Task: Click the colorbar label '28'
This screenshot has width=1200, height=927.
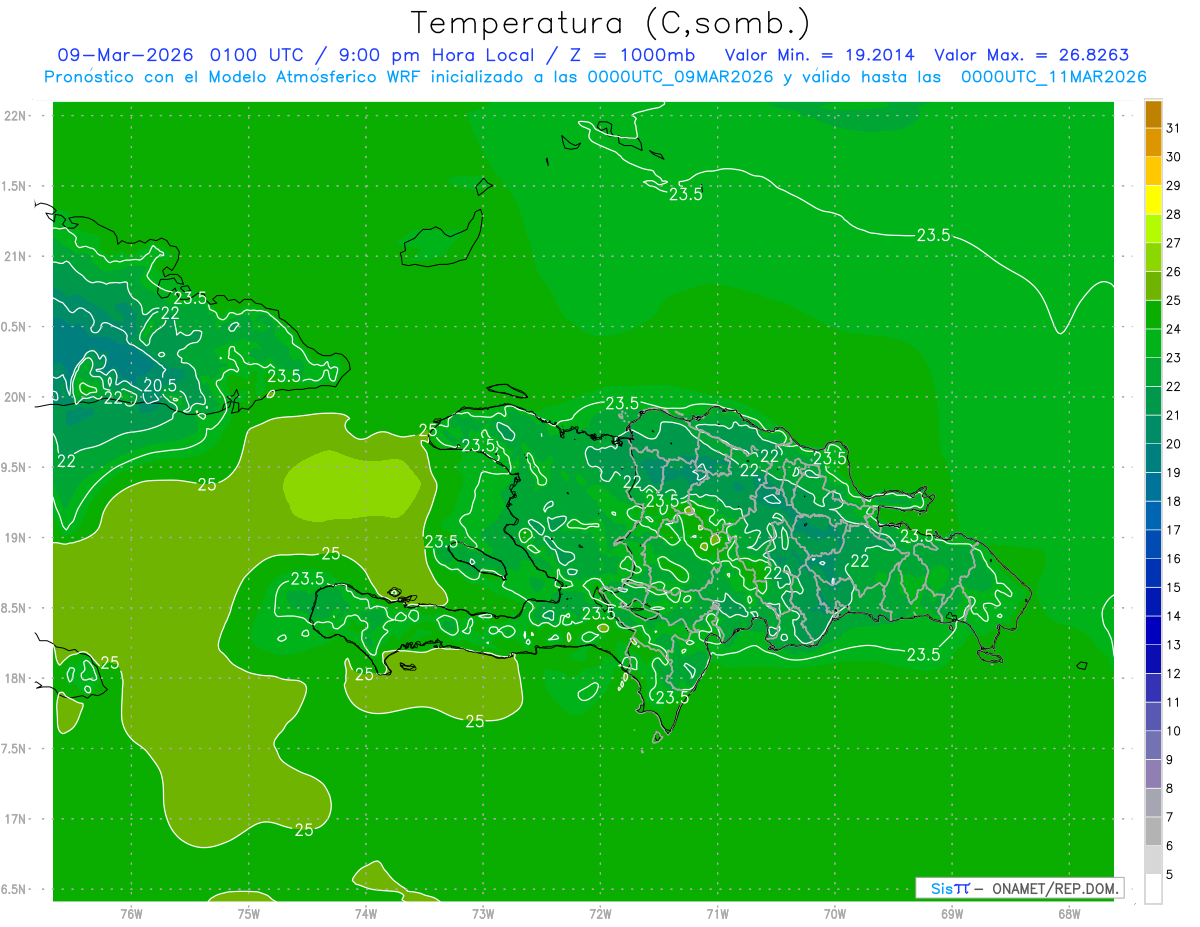Action: tap(1174, 214)
